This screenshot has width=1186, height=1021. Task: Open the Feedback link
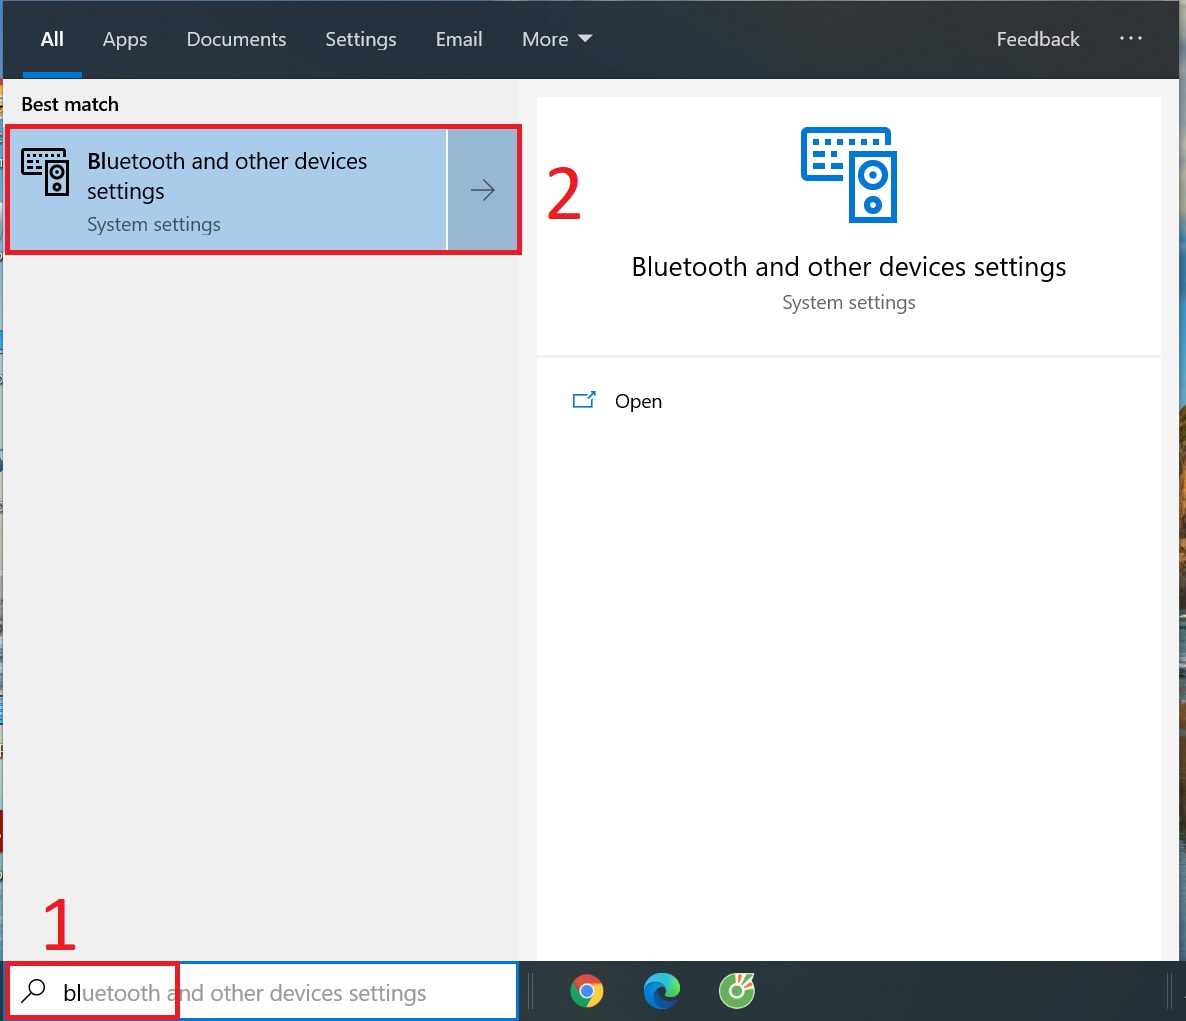tap(1037, 39)
